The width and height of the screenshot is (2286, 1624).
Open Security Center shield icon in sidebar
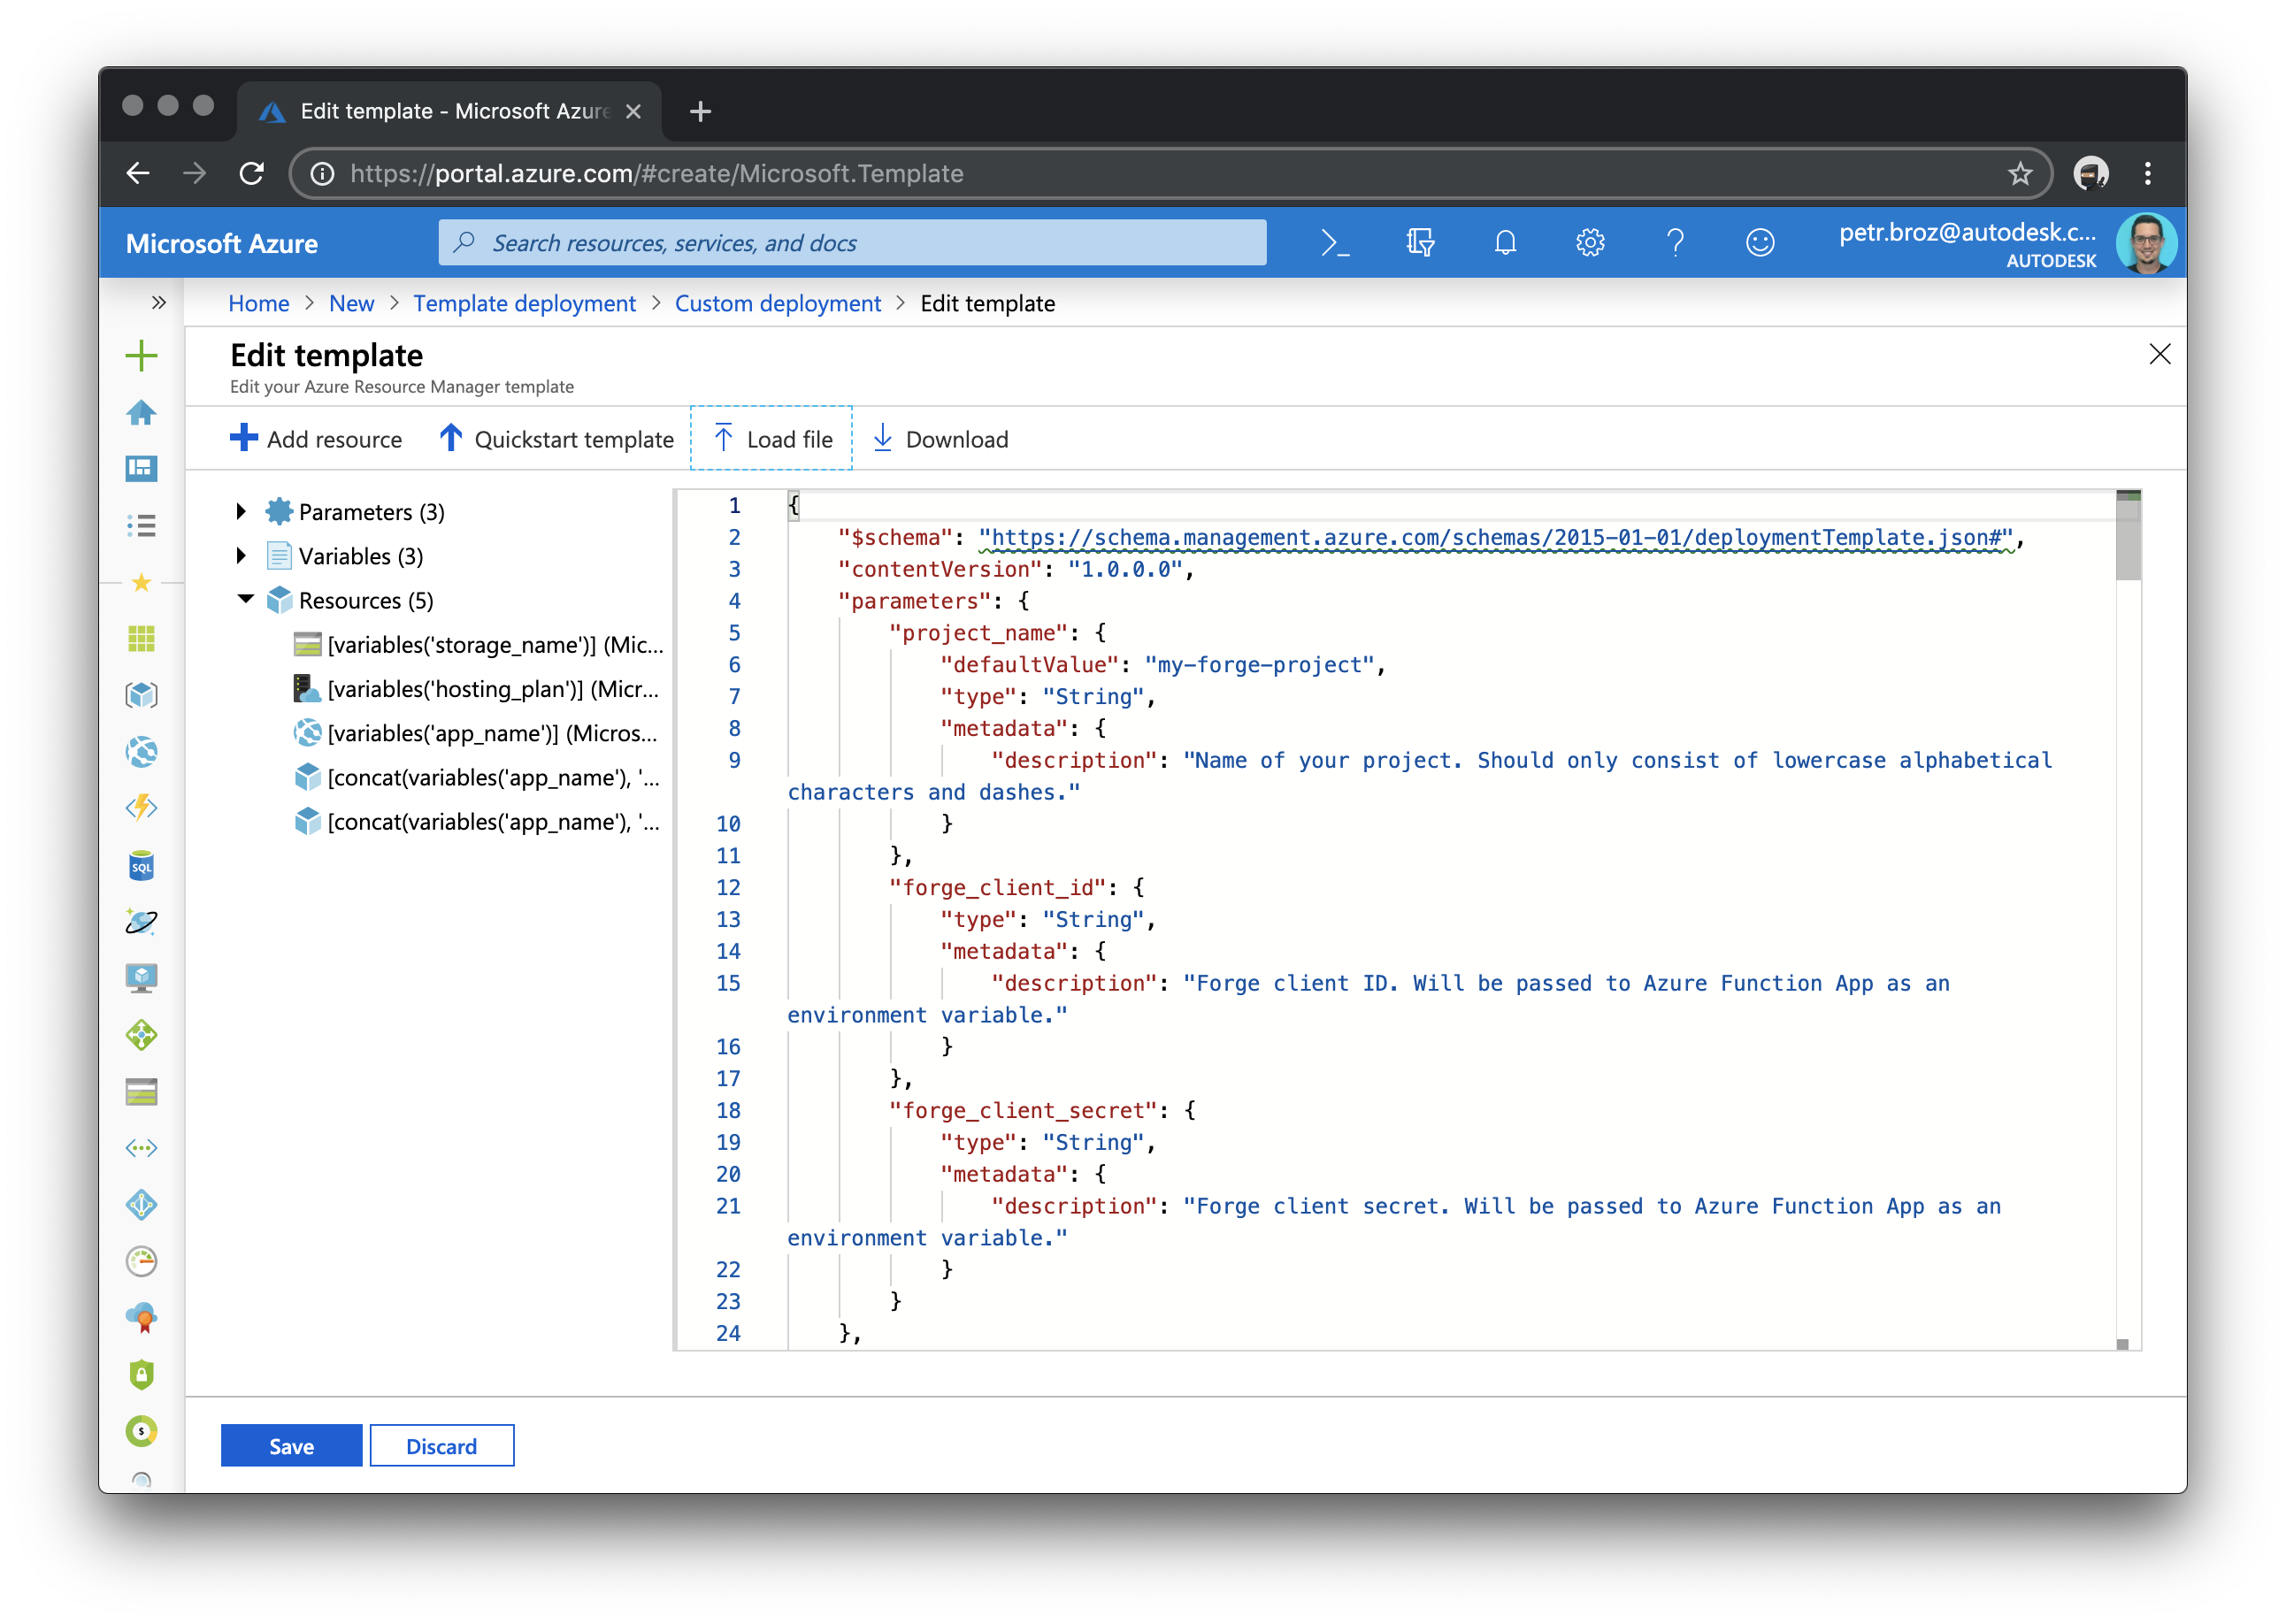[x=142, y=1375]
